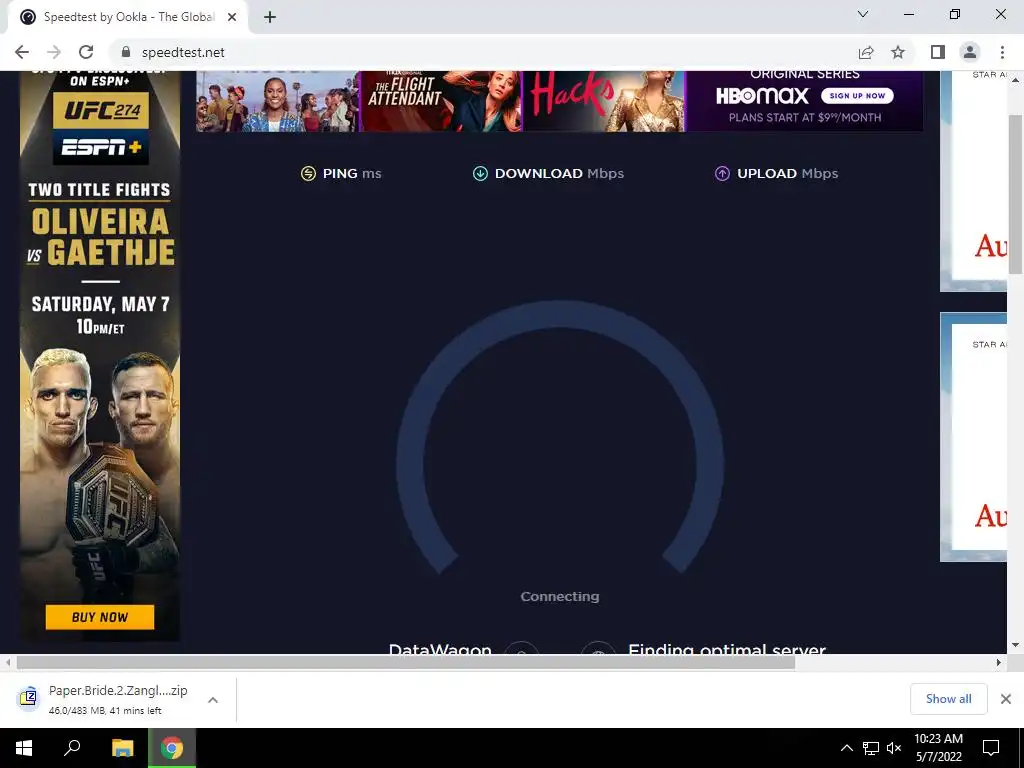Show all downloads
Viewport: 1024px width, 768px height.
point(948,699)
